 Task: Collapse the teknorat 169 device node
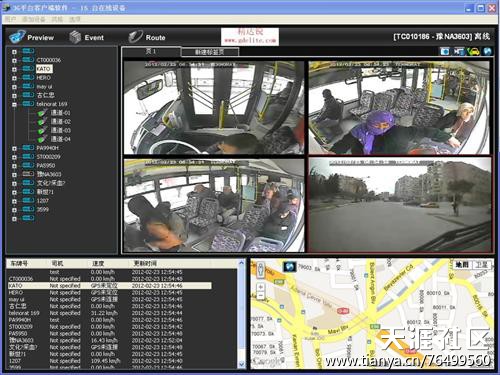pyautogui.click(x=14, y=104)
